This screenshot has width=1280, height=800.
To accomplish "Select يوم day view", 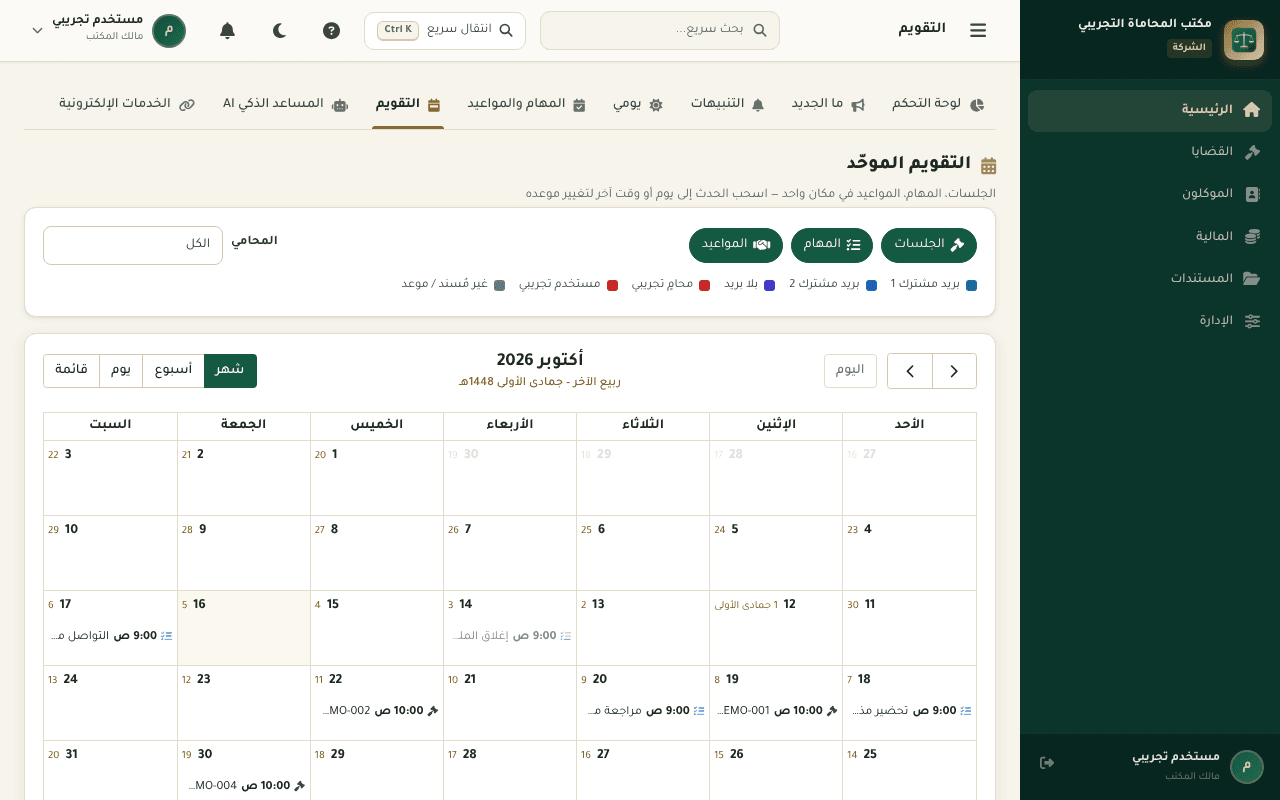I will pyautogui.click(x=121, y=371).
